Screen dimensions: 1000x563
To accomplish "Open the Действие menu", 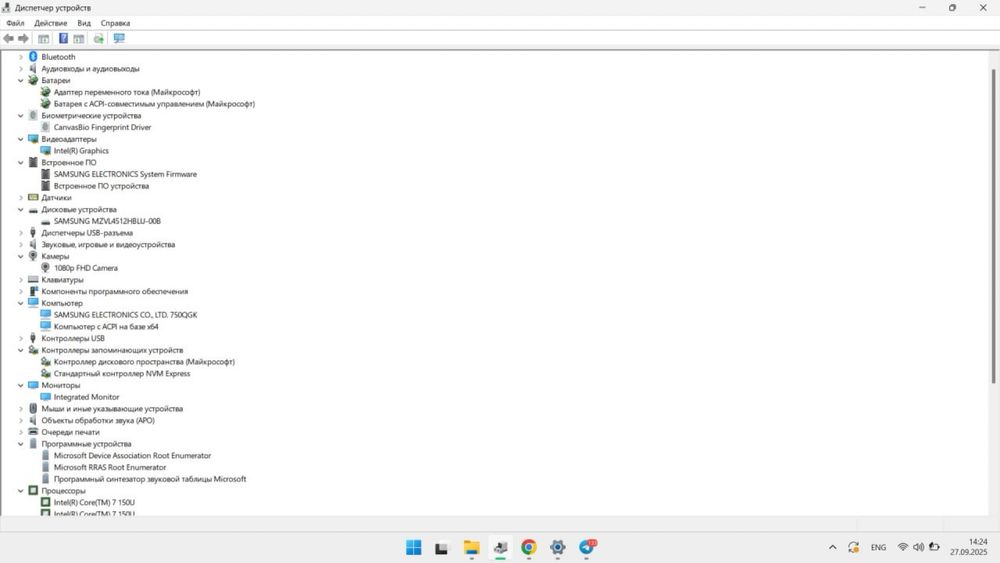I will [x=50, y=23].
